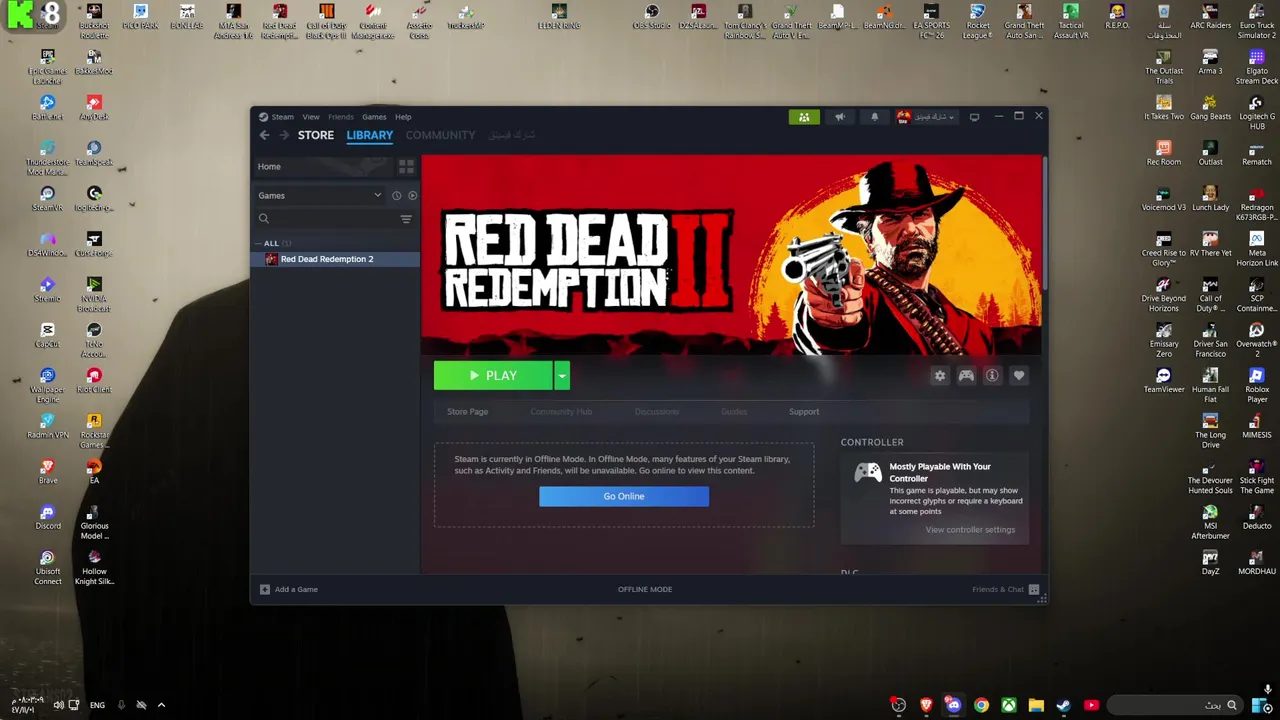Open controller layout icon for the game

pos(966,376)
